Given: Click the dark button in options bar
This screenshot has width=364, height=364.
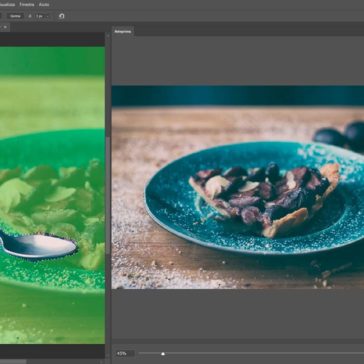Looking at the screenshot, I should tap(15, 16).
